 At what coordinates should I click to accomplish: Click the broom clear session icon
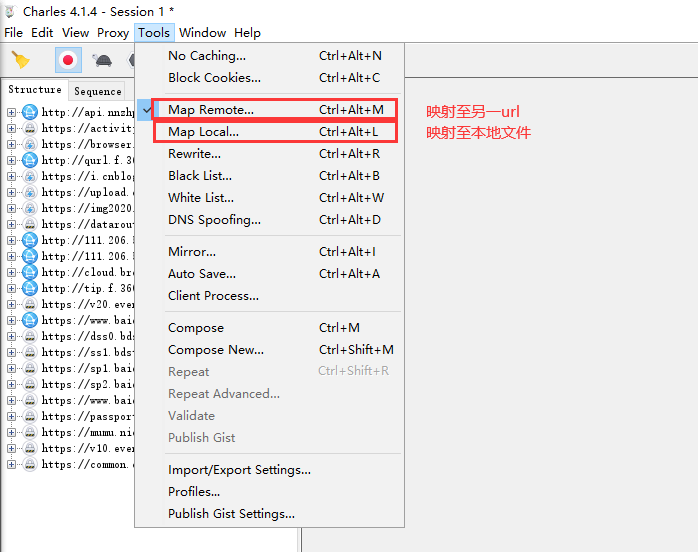[20, 60]
